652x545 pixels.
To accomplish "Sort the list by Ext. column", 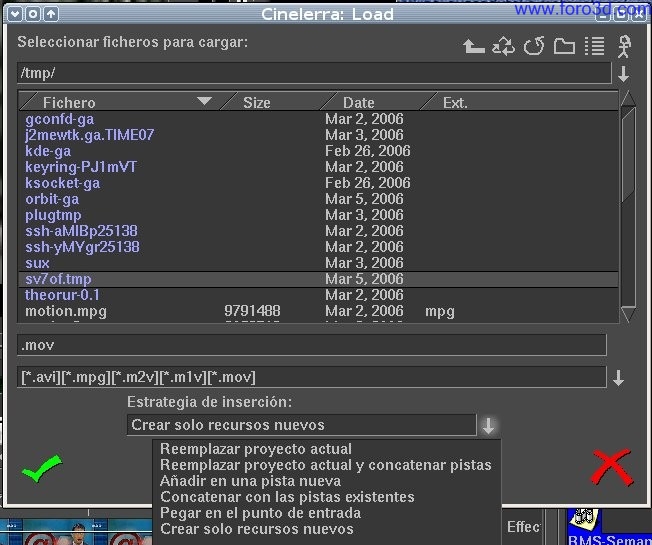I will tap(454, 103).
